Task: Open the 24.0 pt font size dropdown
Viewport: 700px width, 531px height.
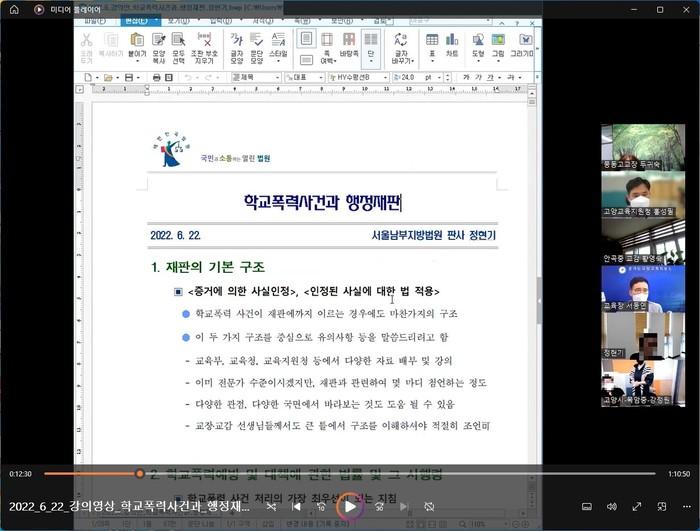Action: (x=439, y=78)
